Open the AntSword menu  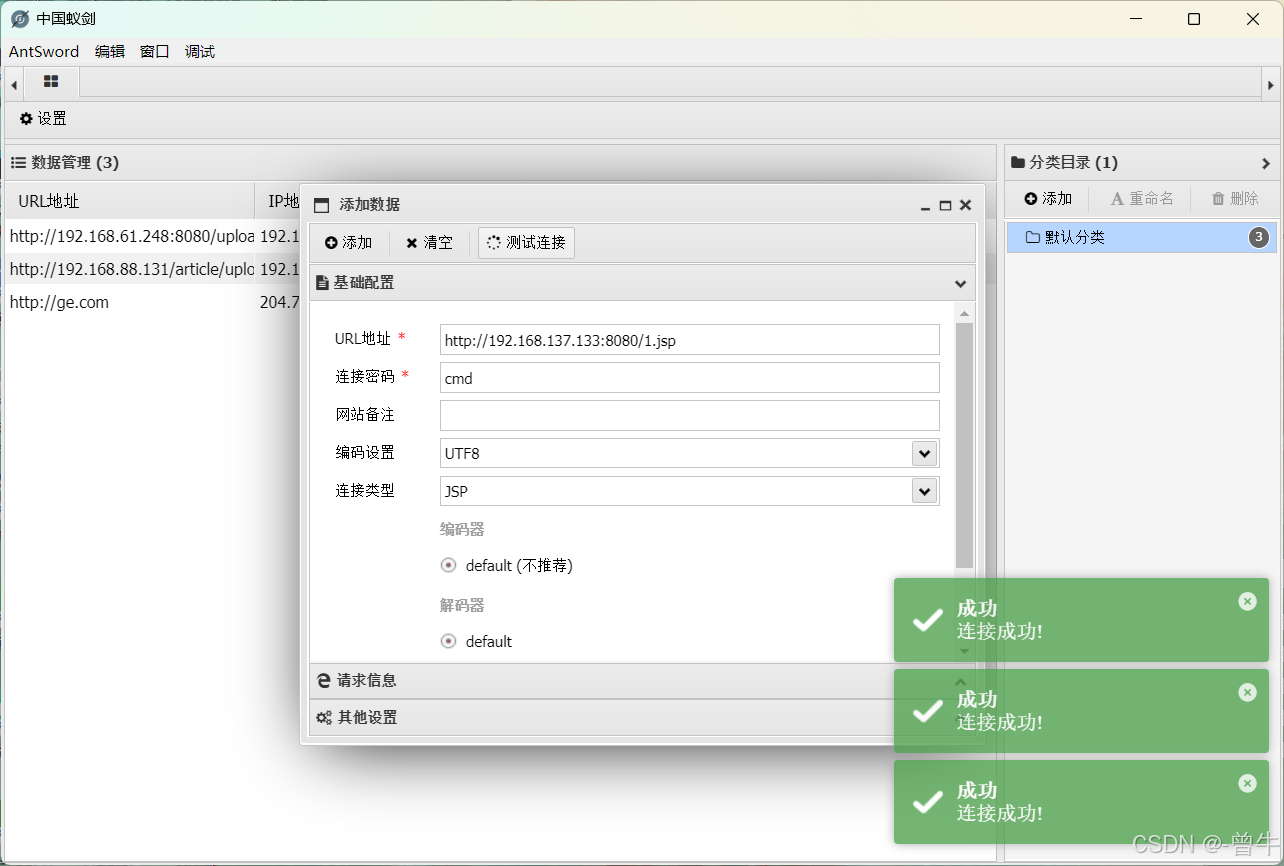tap(44, 52)
